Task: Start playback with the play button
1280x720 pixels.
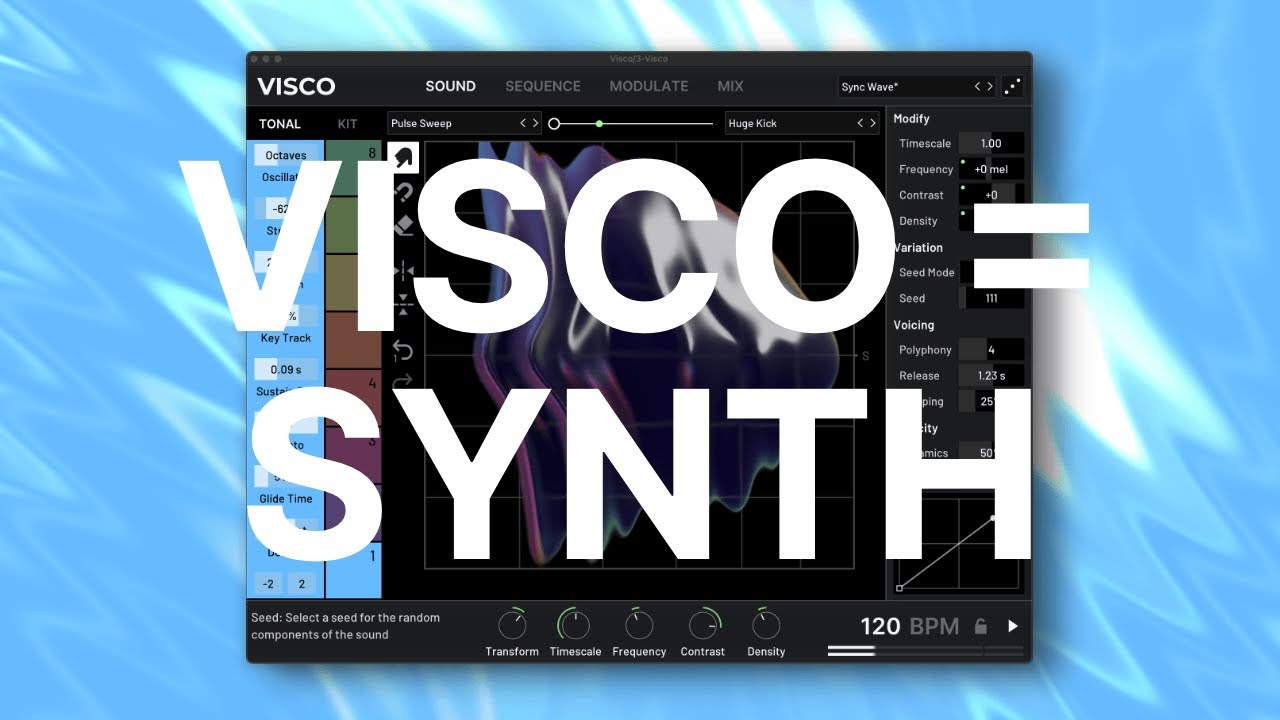Action: 1013,627
